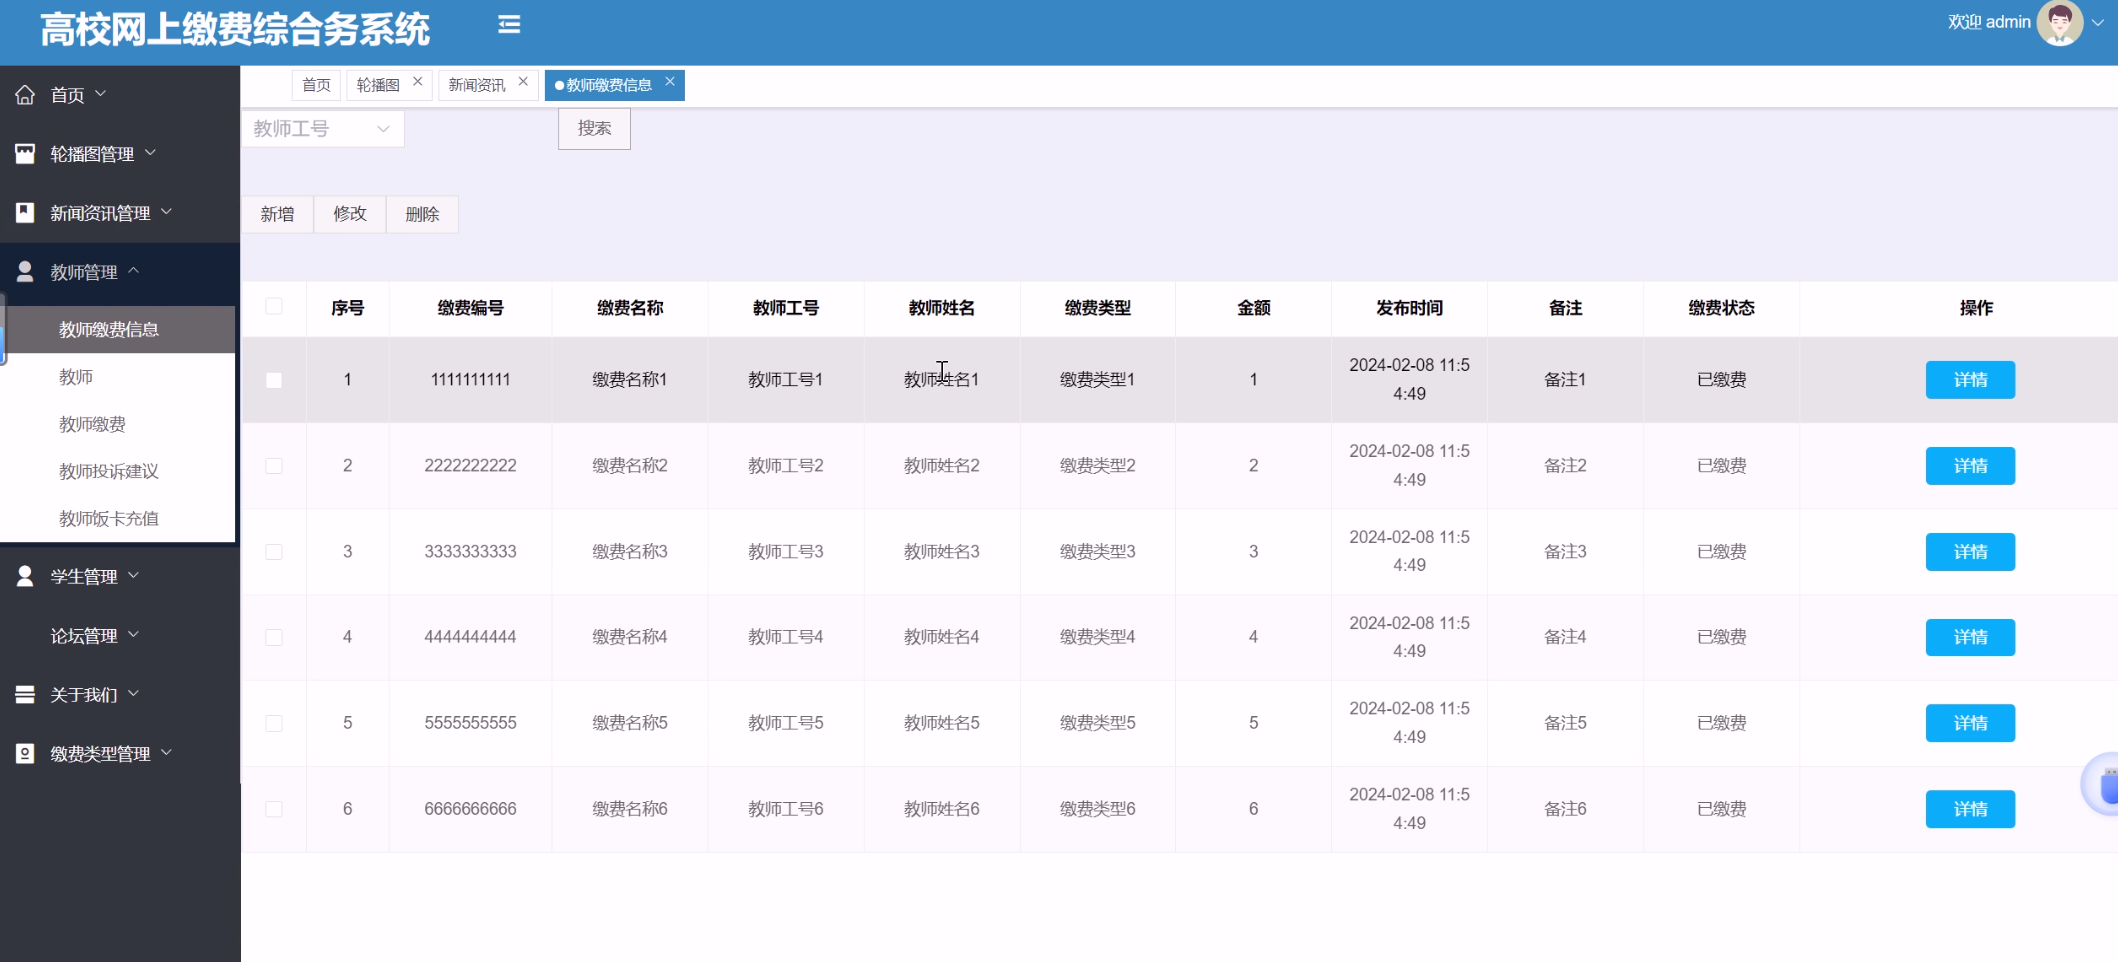
Task: Click the 缴费类型管理 badge icon
Action: [25, 753]
